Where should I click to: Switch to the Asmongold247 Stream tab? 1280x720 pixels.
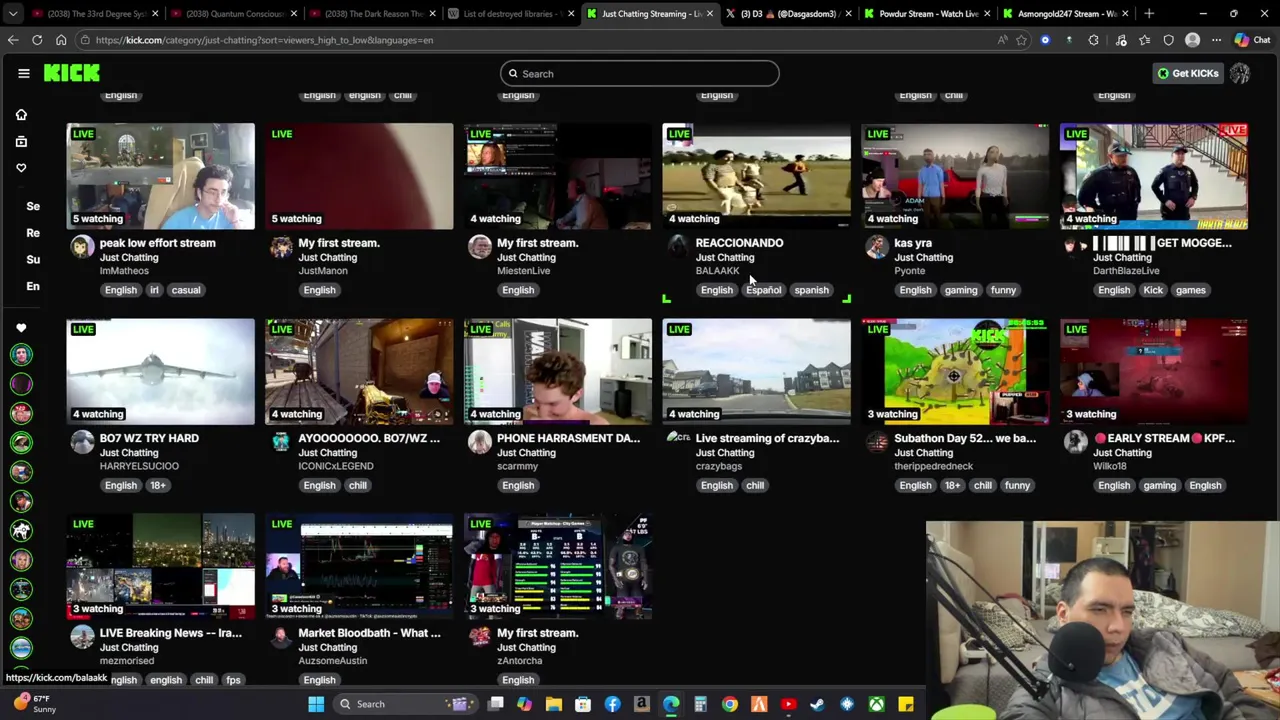pos(1064,14)
